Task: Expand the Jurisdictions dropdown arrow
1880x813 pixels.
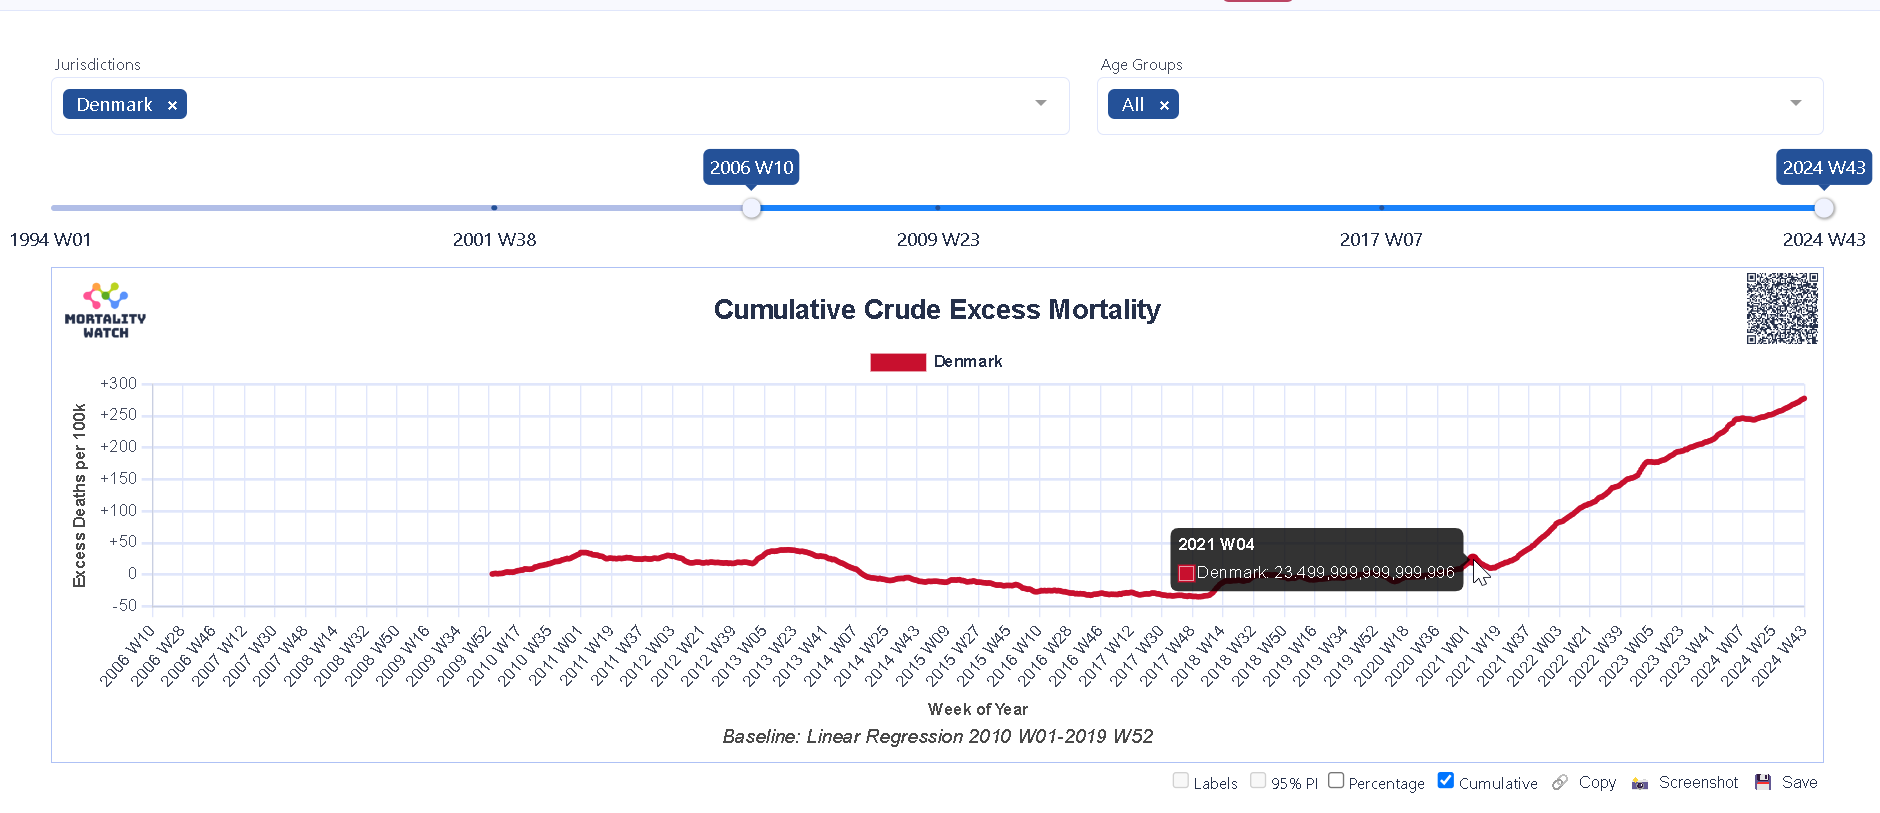Action: click(1041, 103)
